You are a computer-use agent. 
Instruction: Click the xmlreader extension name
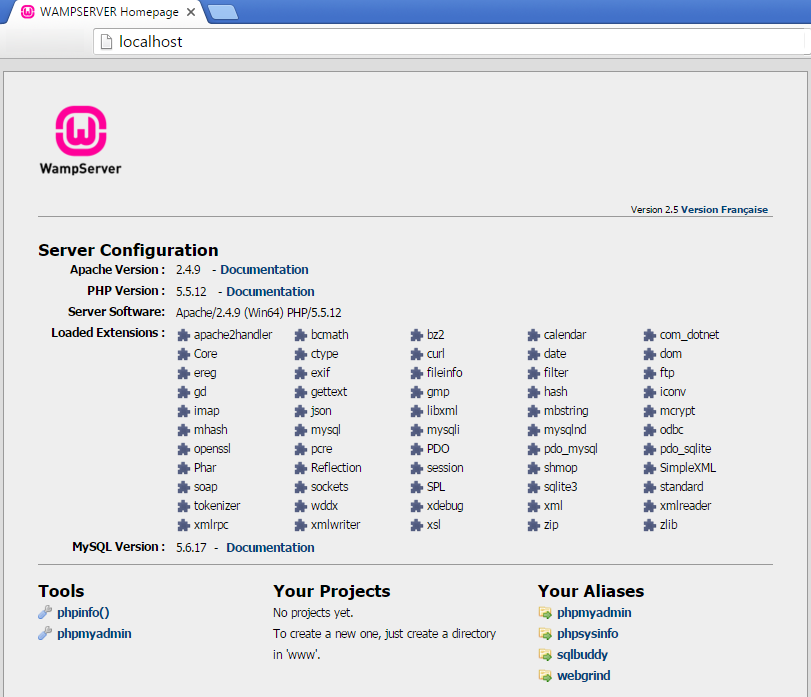[x=685, y=506]
